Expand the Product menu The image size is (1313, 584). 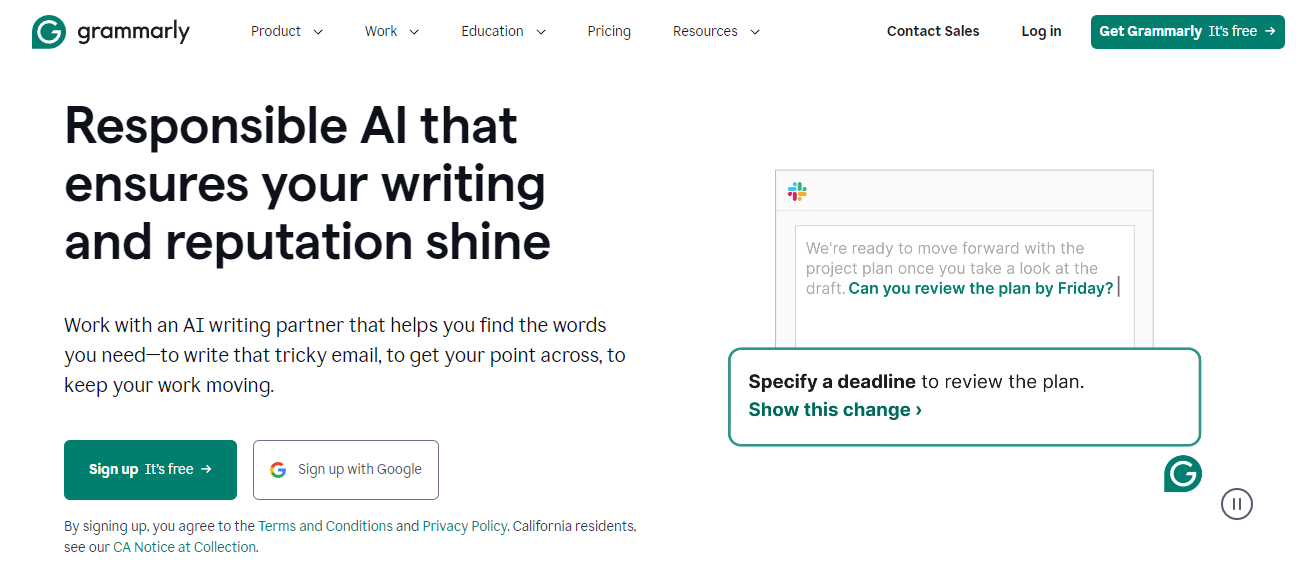point(287,31)
